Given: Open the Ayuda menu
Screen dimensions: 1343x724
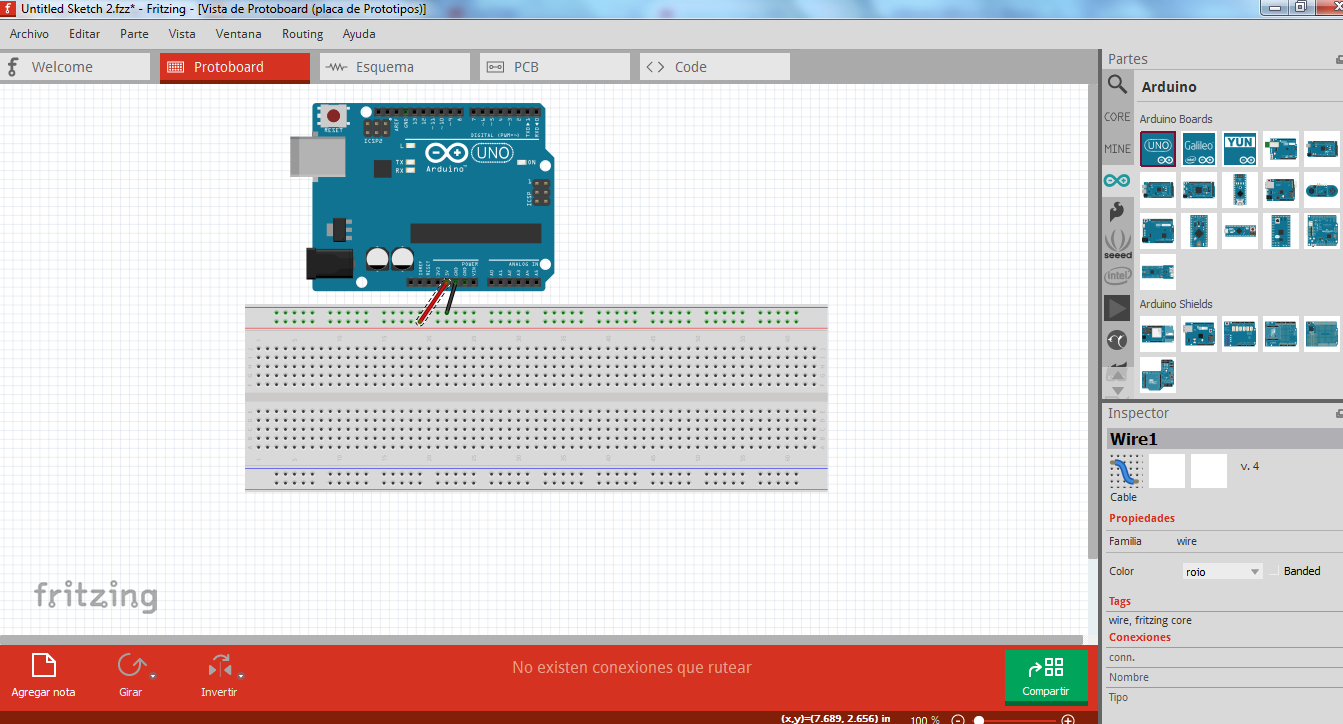Looking at the screenshot, I should point(359,33).
